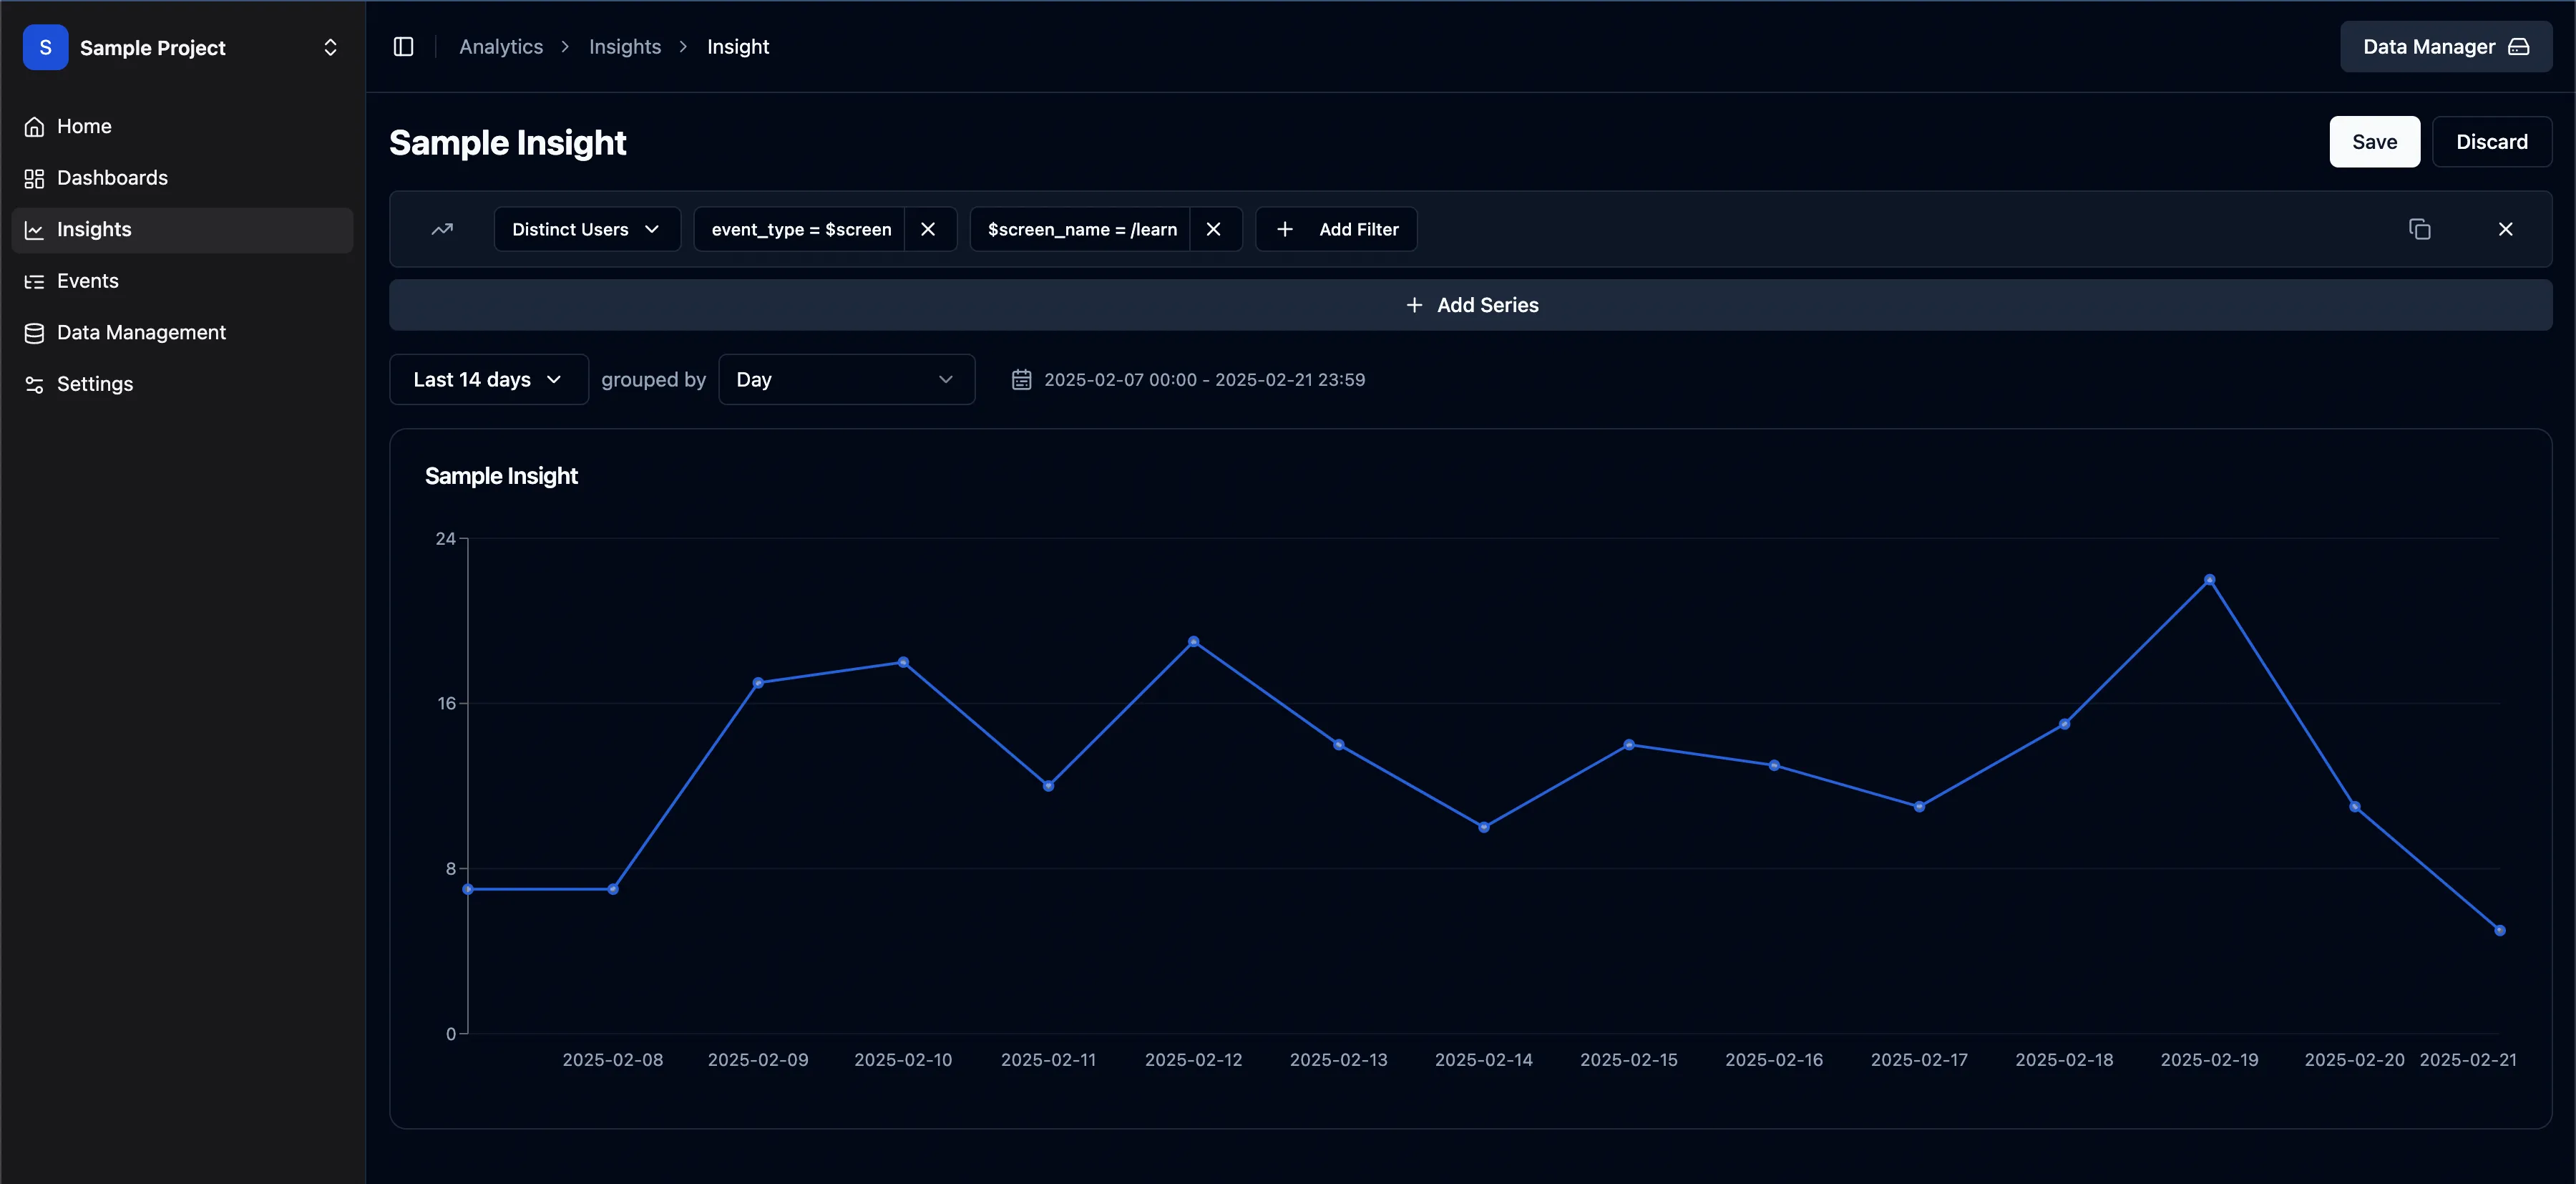This screenshot has height=1184, width=2576.
Task: Click the 2025-02-16 x-axis label
Action: tap(1774, 1060)
